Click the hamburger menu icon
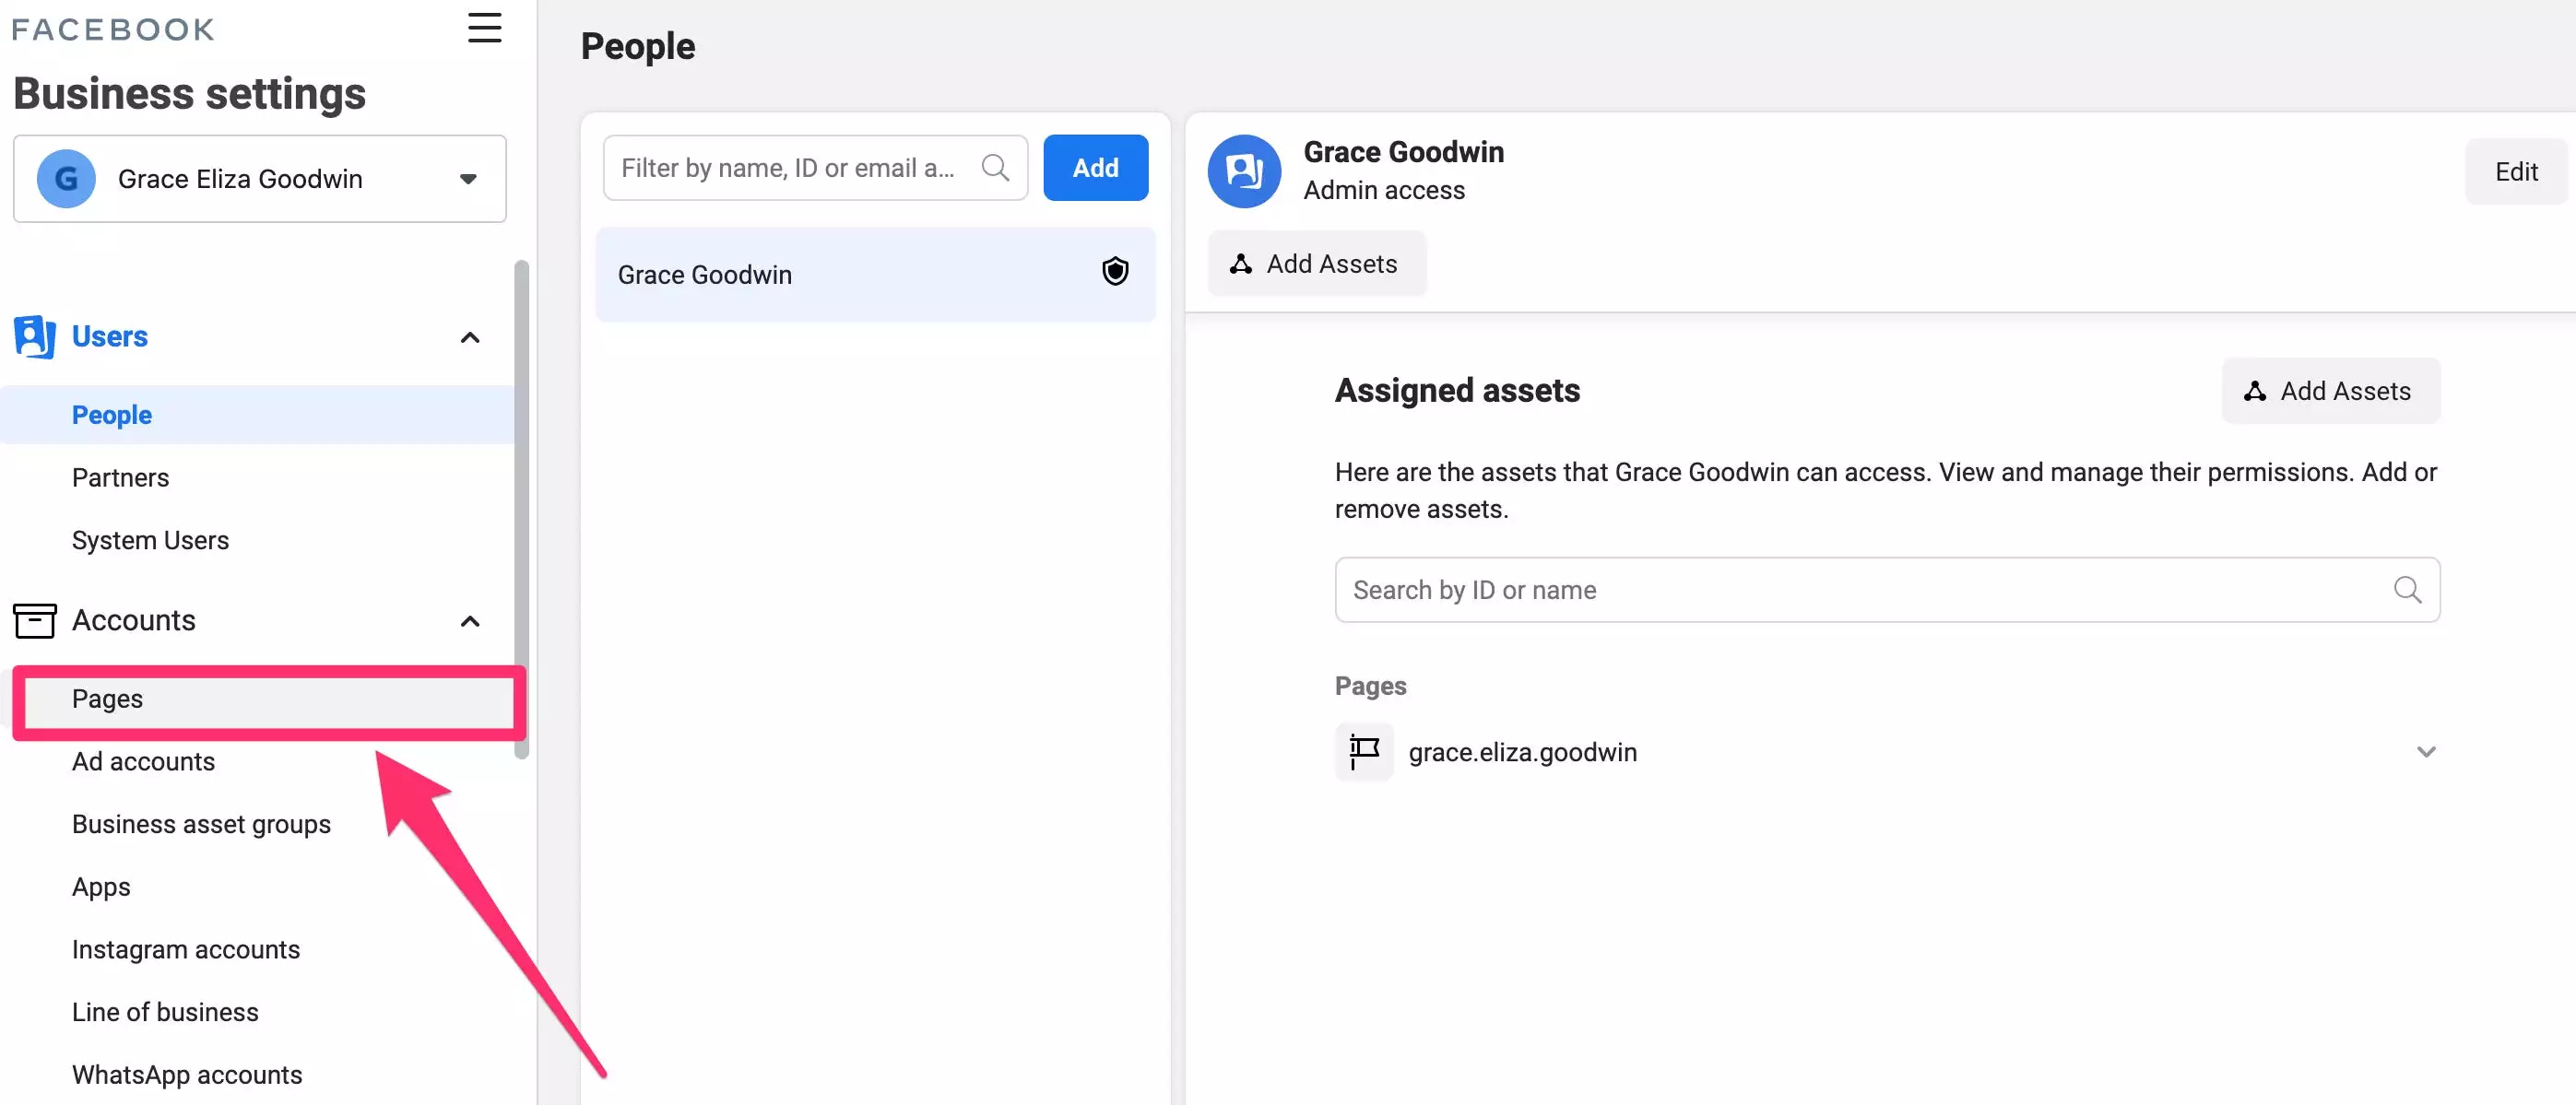This screenshot has height=1105, width=2576. click(484, 28)
